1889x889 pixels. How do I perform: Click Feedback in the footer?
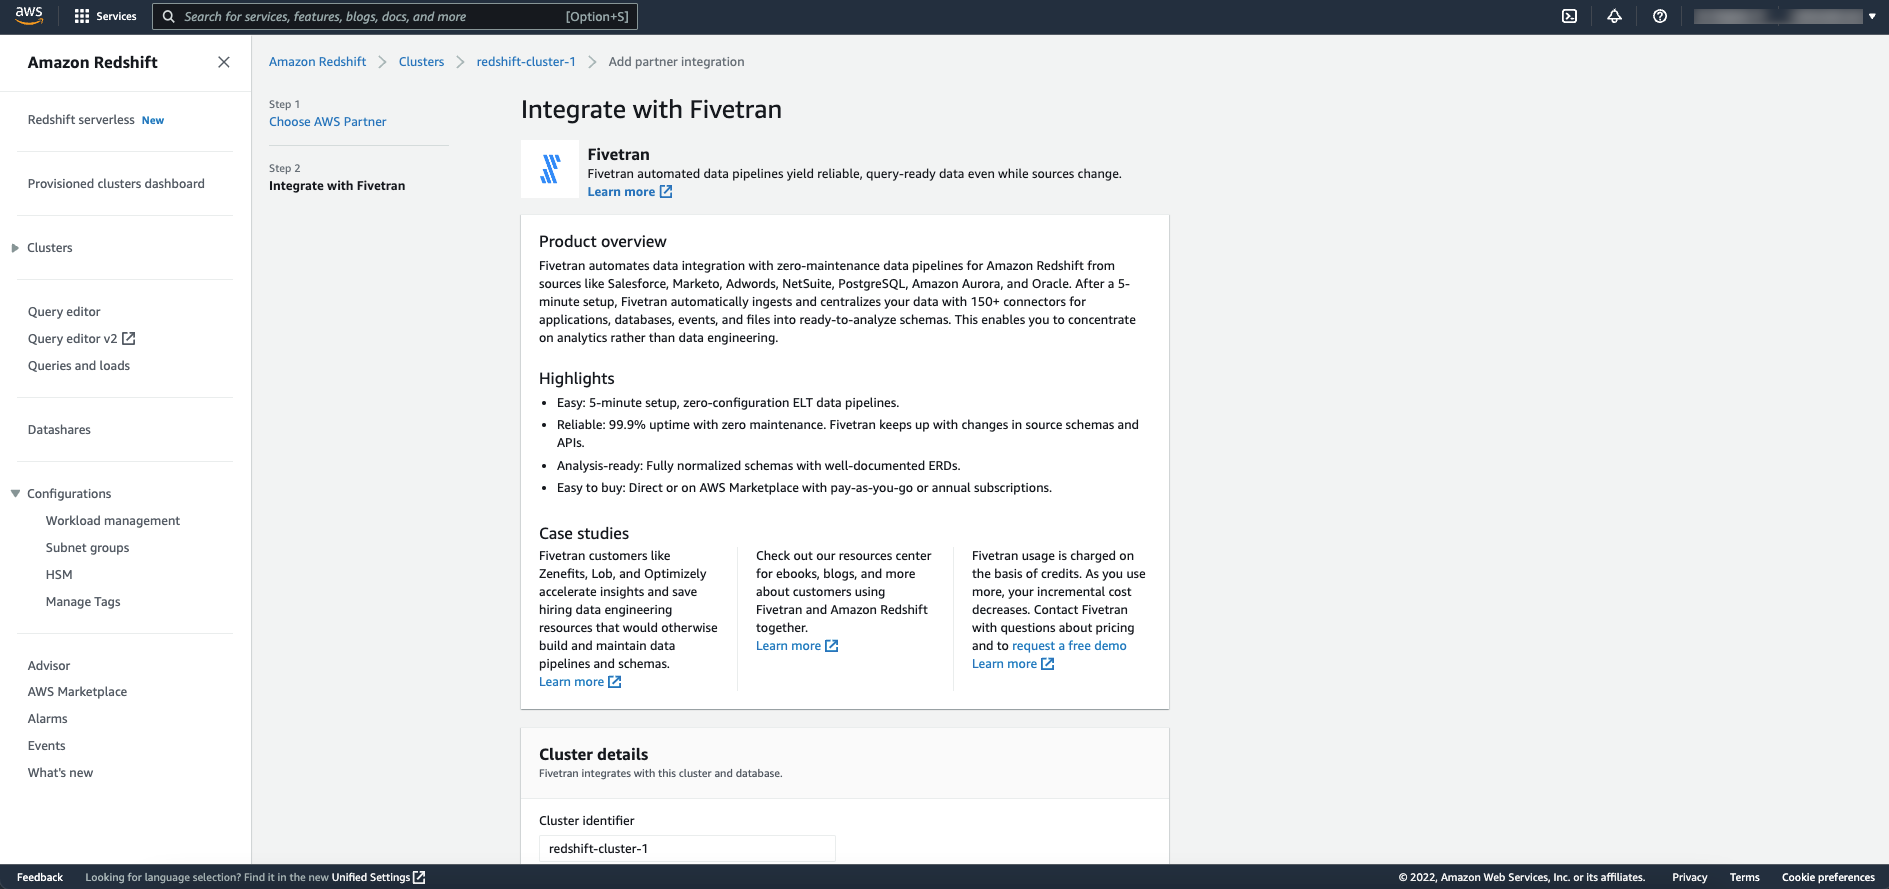click(40, 877)
